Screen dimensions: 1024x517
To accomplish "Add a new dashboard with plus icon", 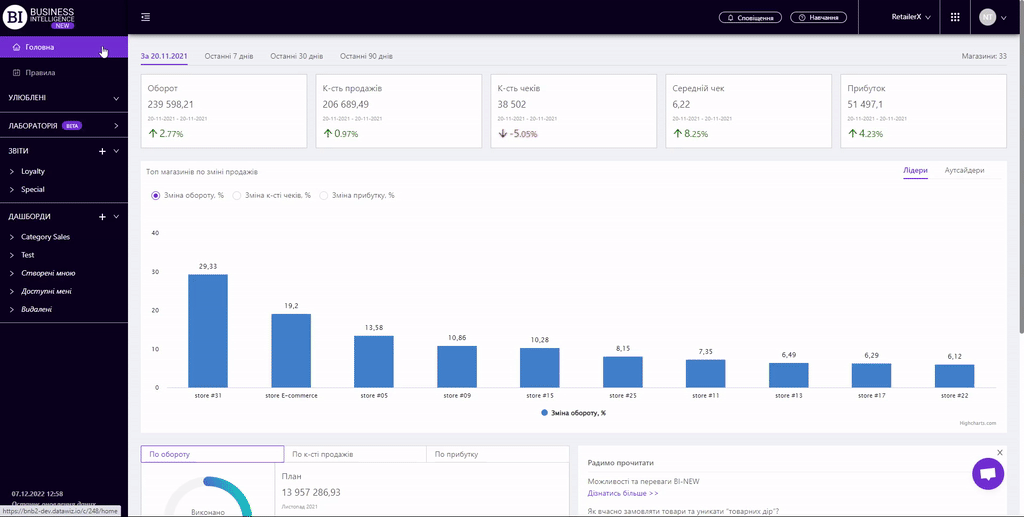I will pyautogui.click(x=102, y=216).
